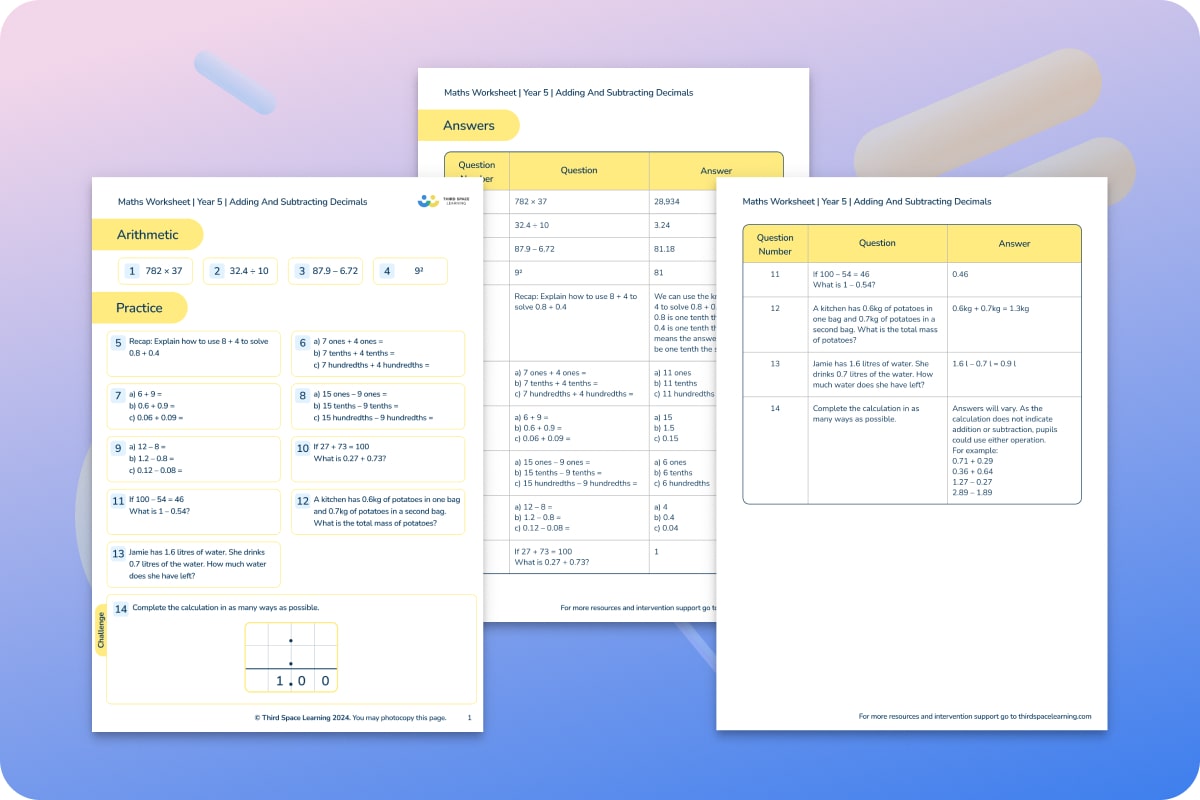Select answer 'a) 15' on the middle page

(x=664, y=417)
